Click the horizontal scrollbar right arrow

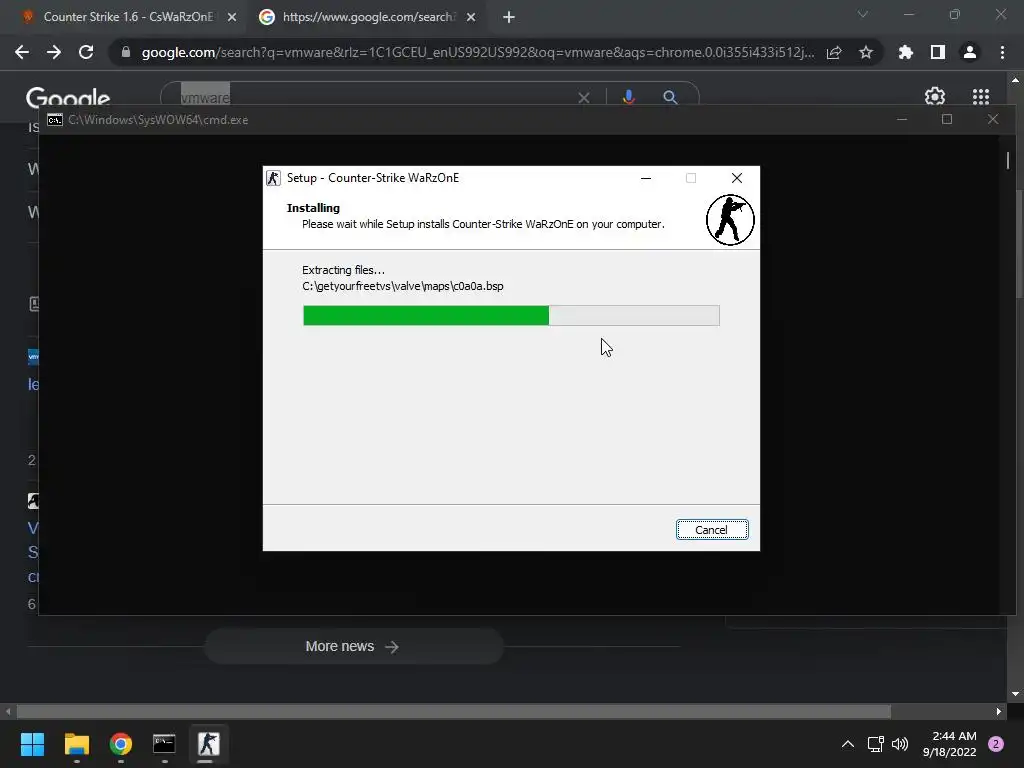click(999, 711)
